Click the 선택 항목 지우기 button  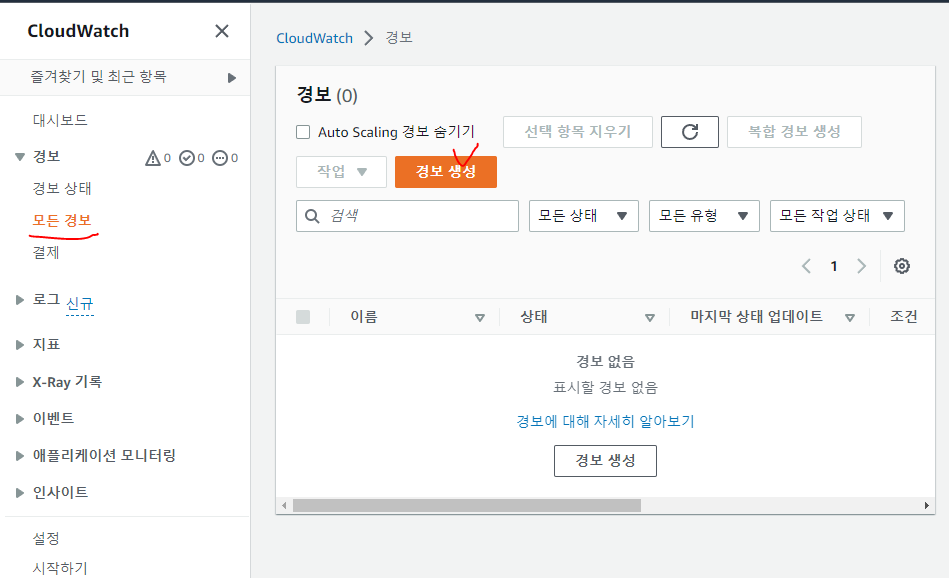[x=578, y=132]
